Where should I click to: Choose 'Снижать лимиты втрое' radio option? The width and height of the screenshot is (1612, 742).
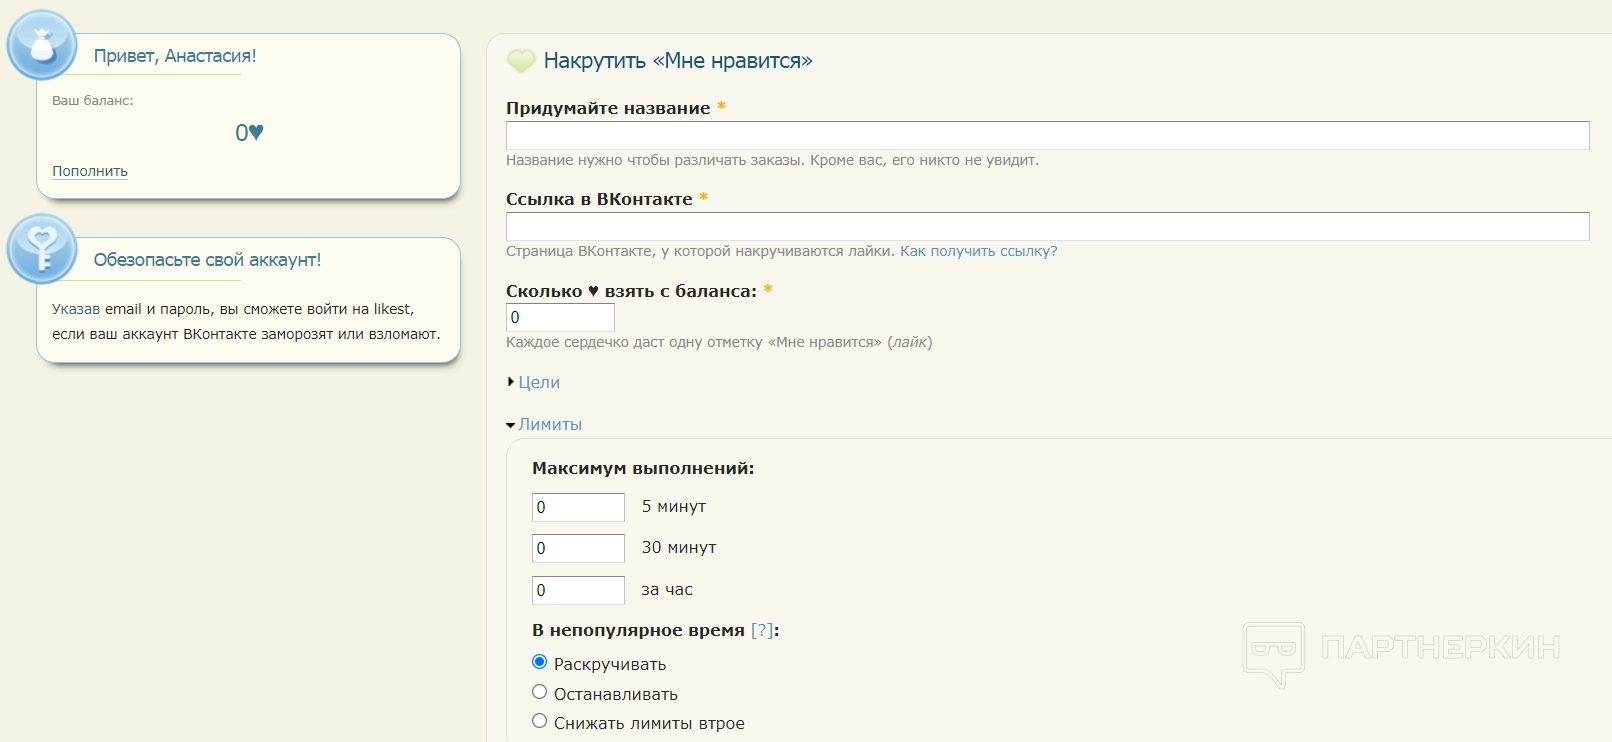click(x=540, y=721)
